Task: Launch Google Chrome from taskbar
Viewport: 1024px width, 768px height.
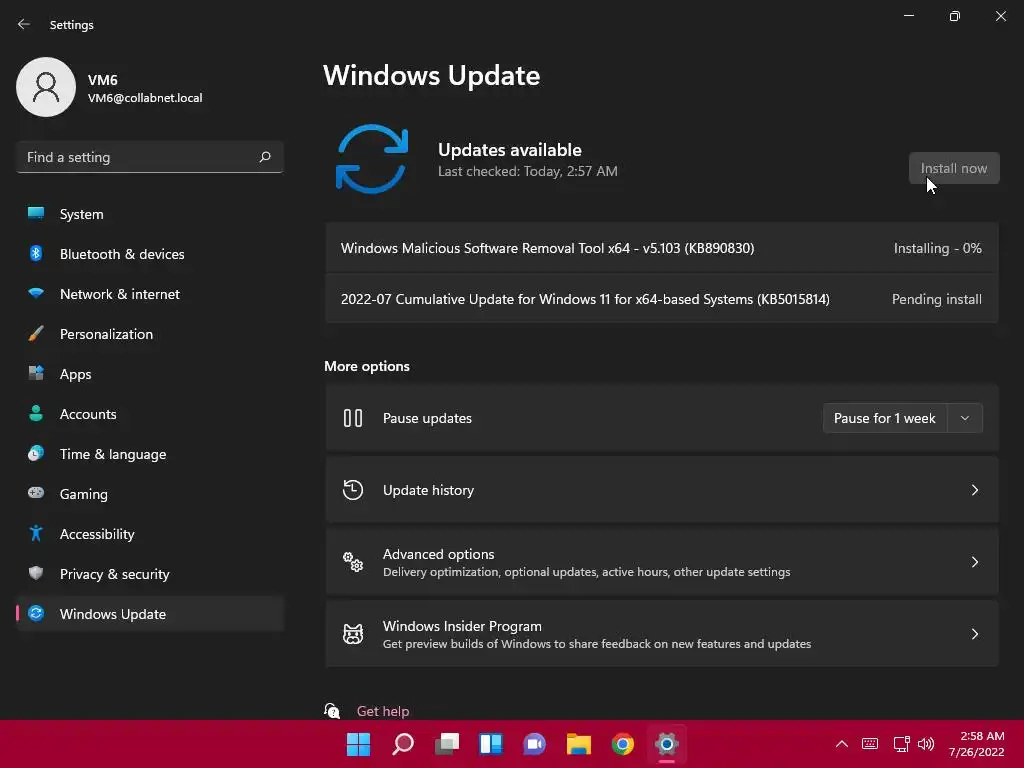Action: coord(622,744)
